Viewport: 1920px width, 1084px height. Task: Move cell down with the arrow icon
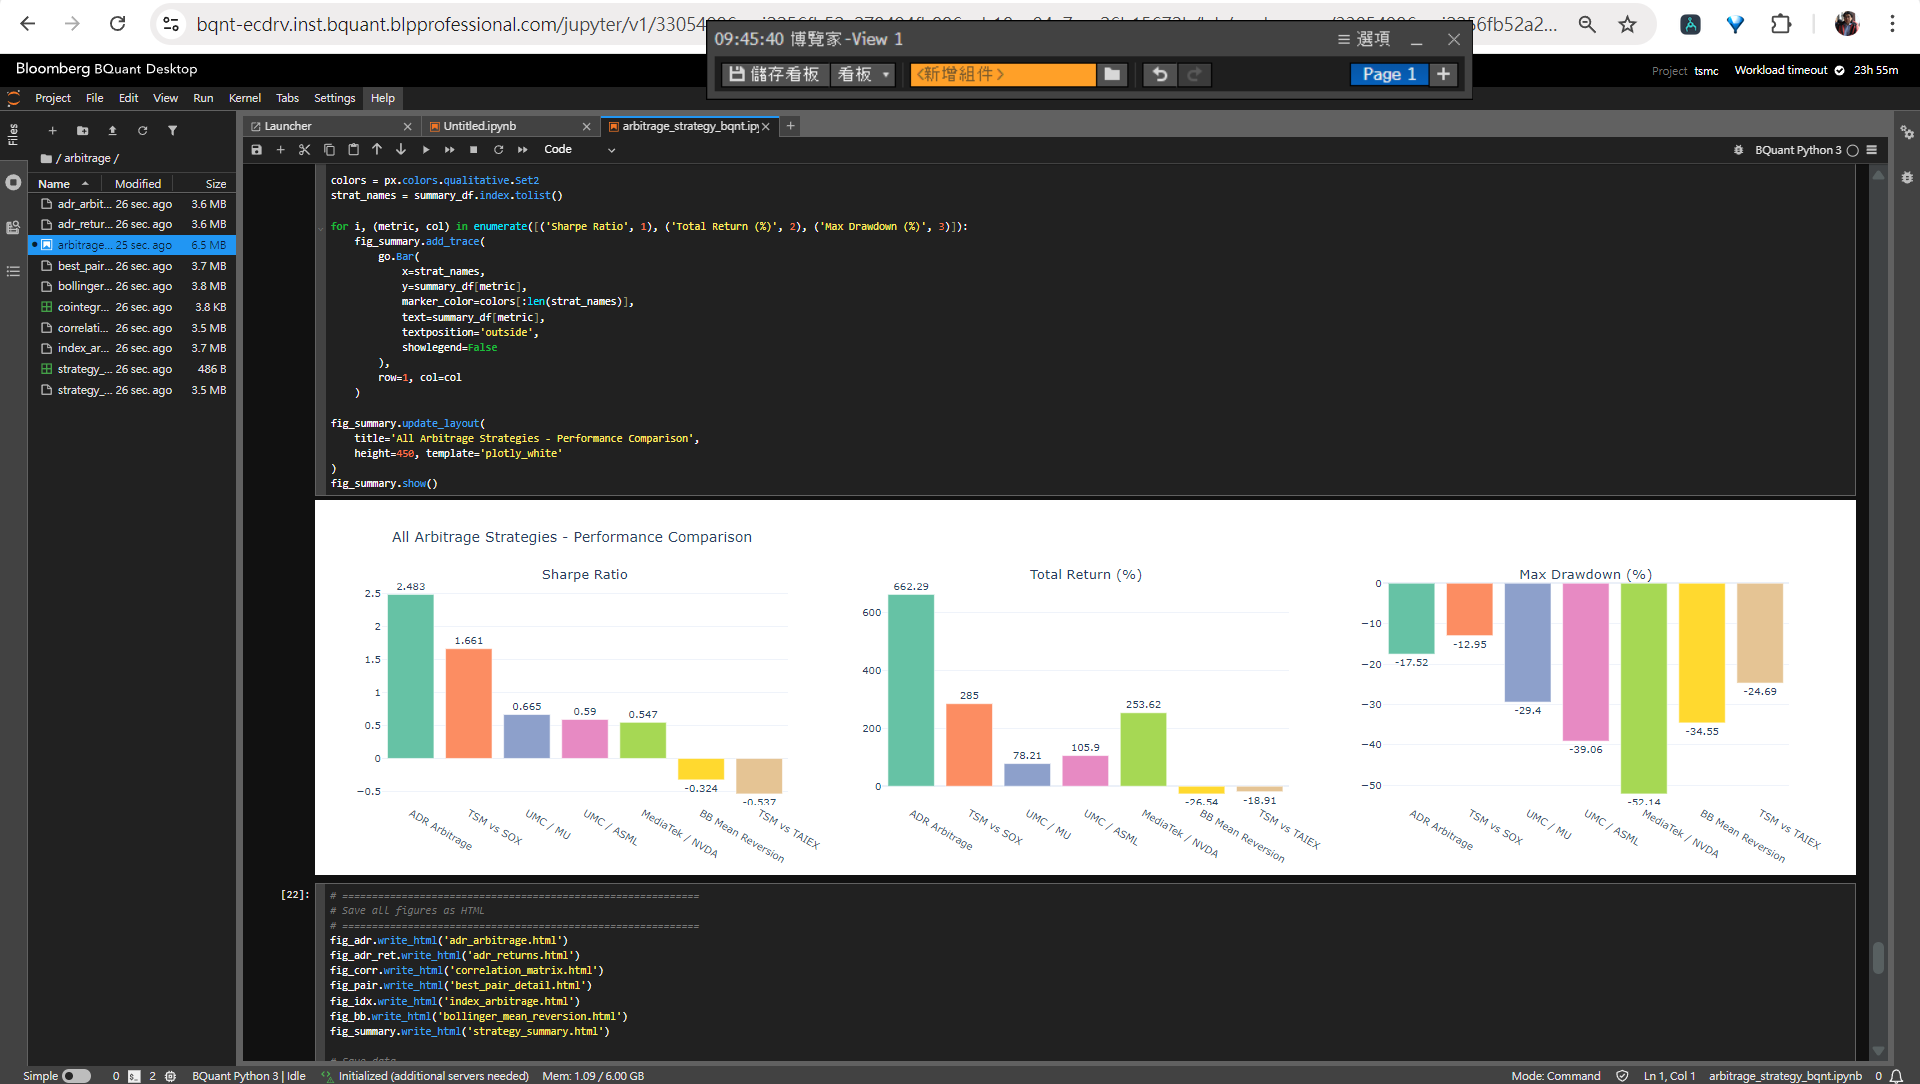tap(401, 150)
